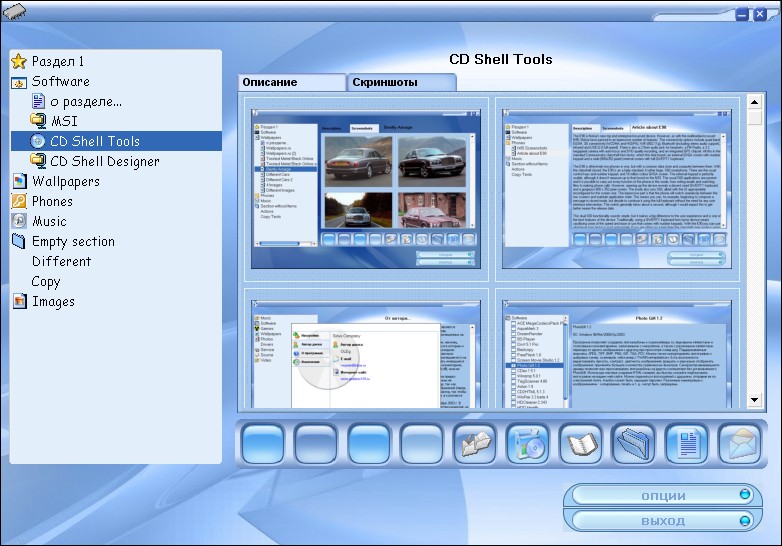Click the CD Shell Tools disc icon
Screen dimensions: 782x546
click(x=37, y=141)
